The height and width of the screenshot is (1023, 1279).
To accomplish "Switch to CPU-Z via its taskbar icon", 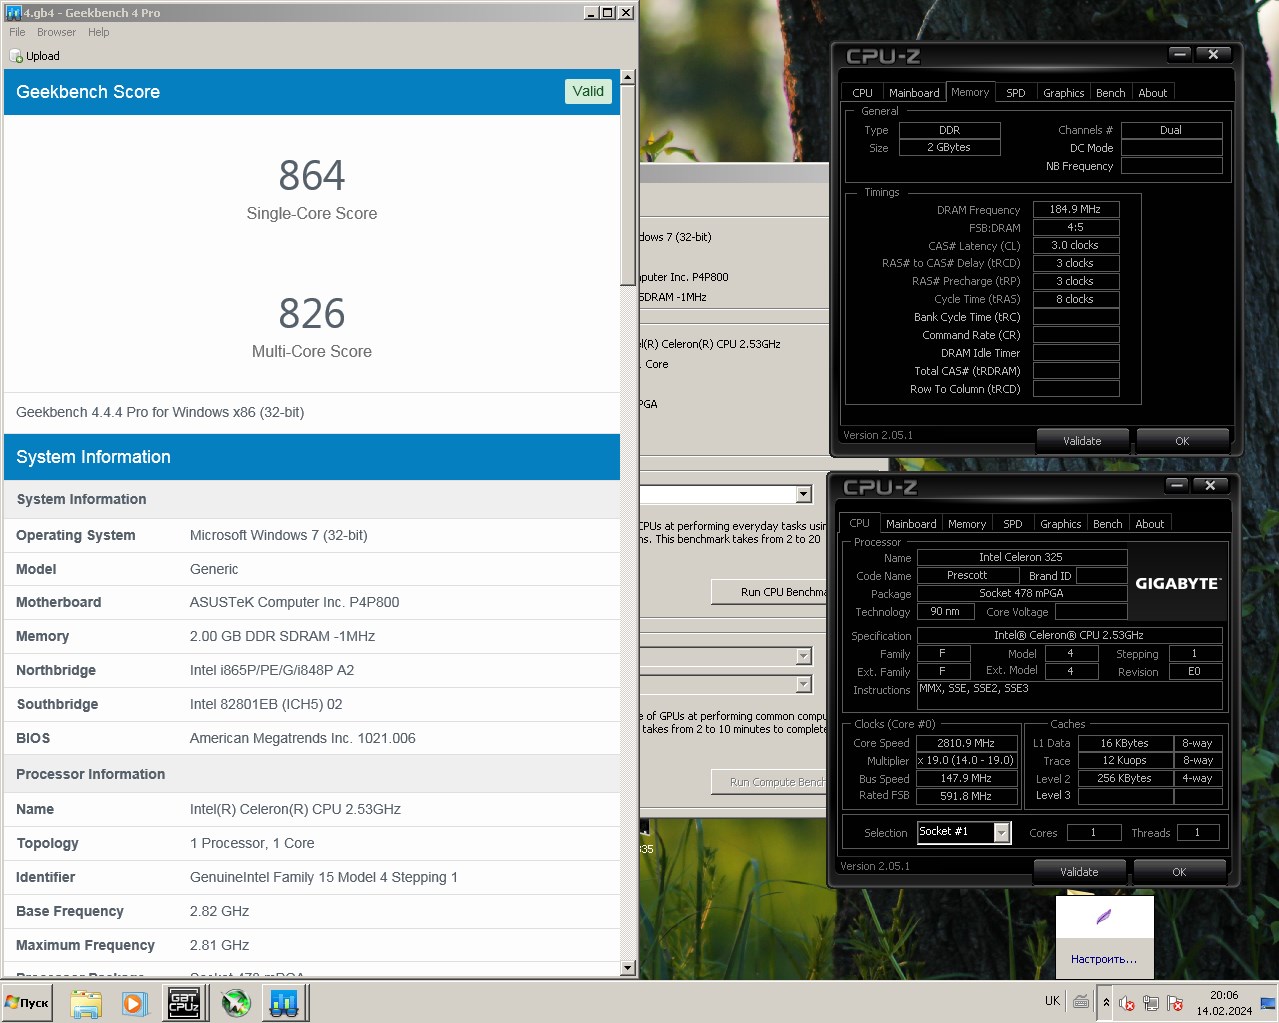I will pyautogui.click(x=184, y=1002).
